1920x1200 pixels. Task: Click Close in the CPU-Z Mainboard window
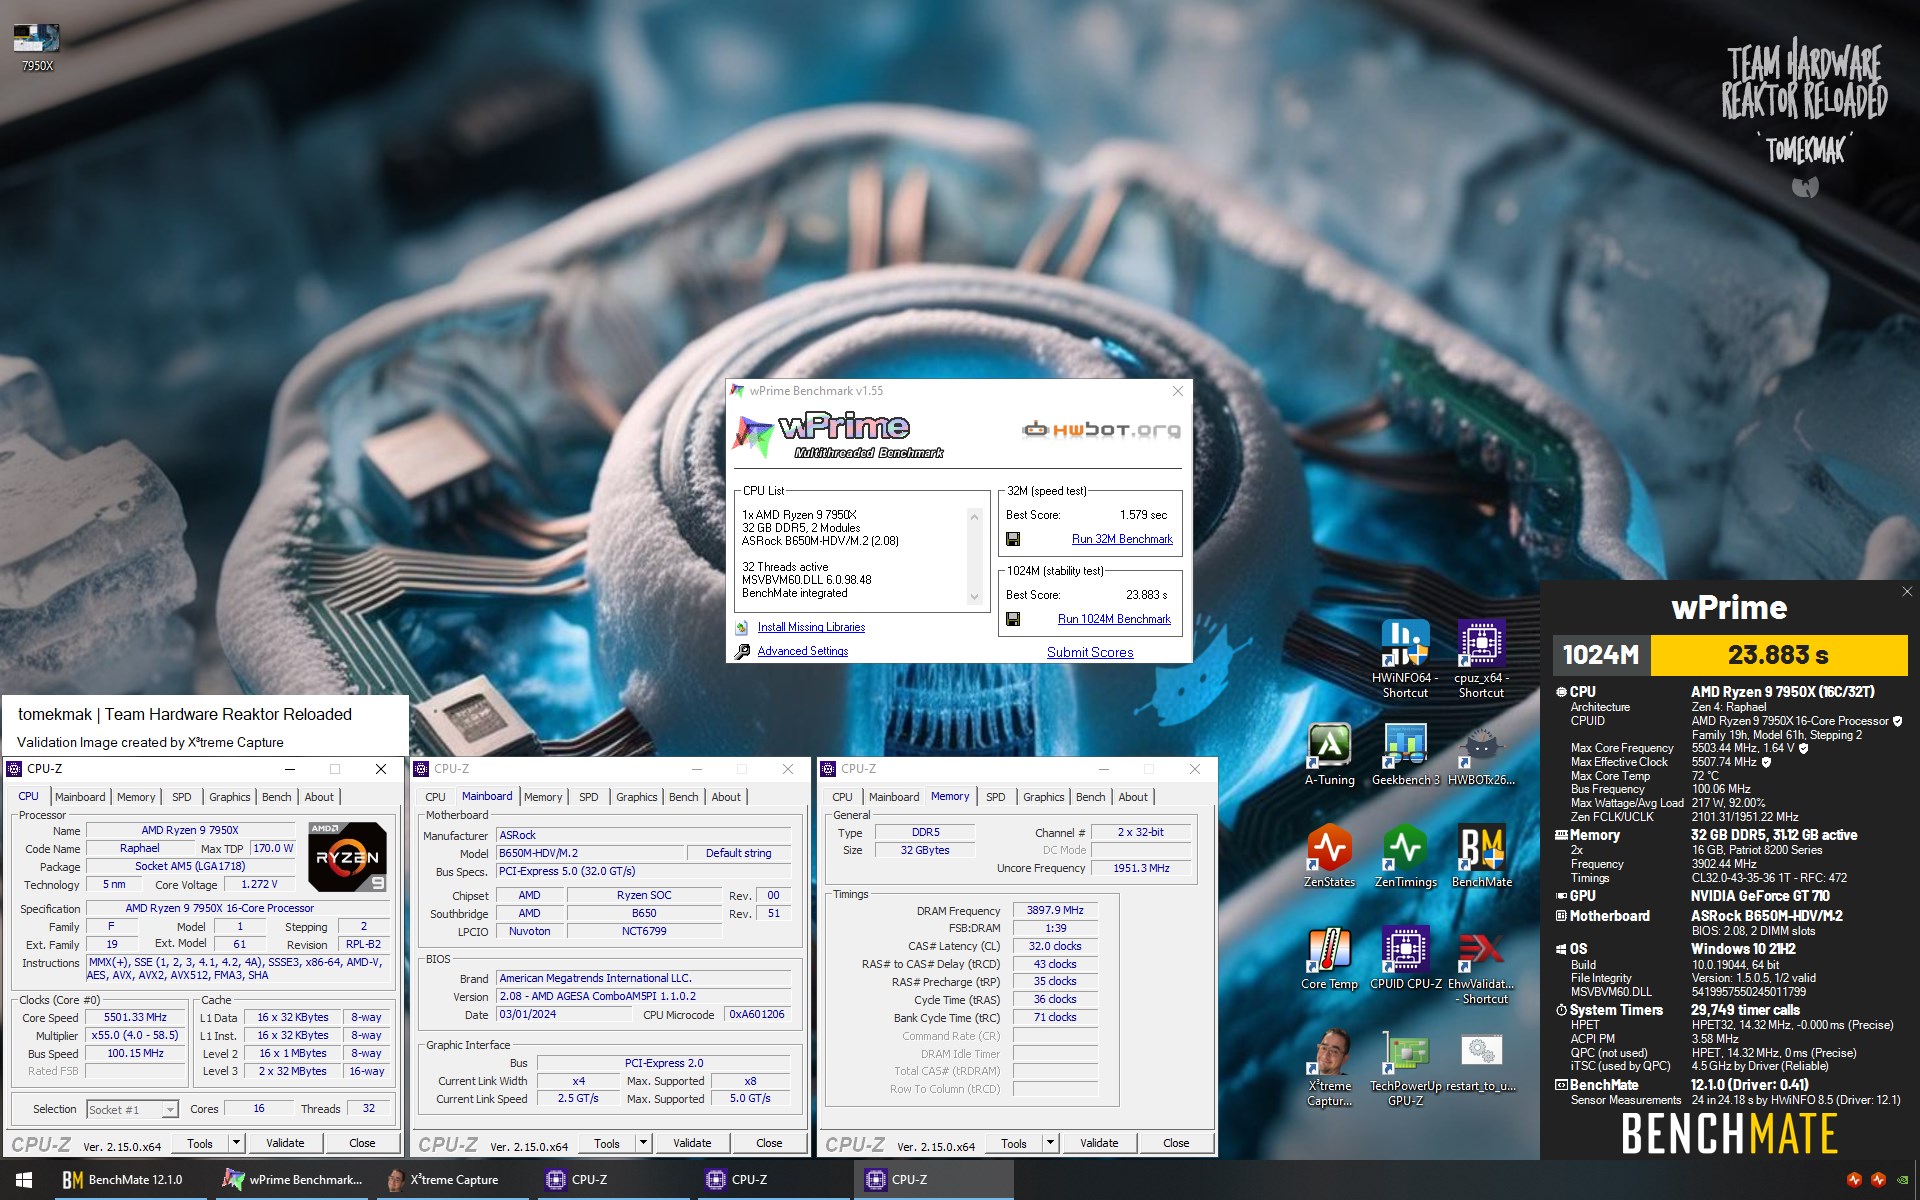pyautogui.click(x=769, y=1143)
